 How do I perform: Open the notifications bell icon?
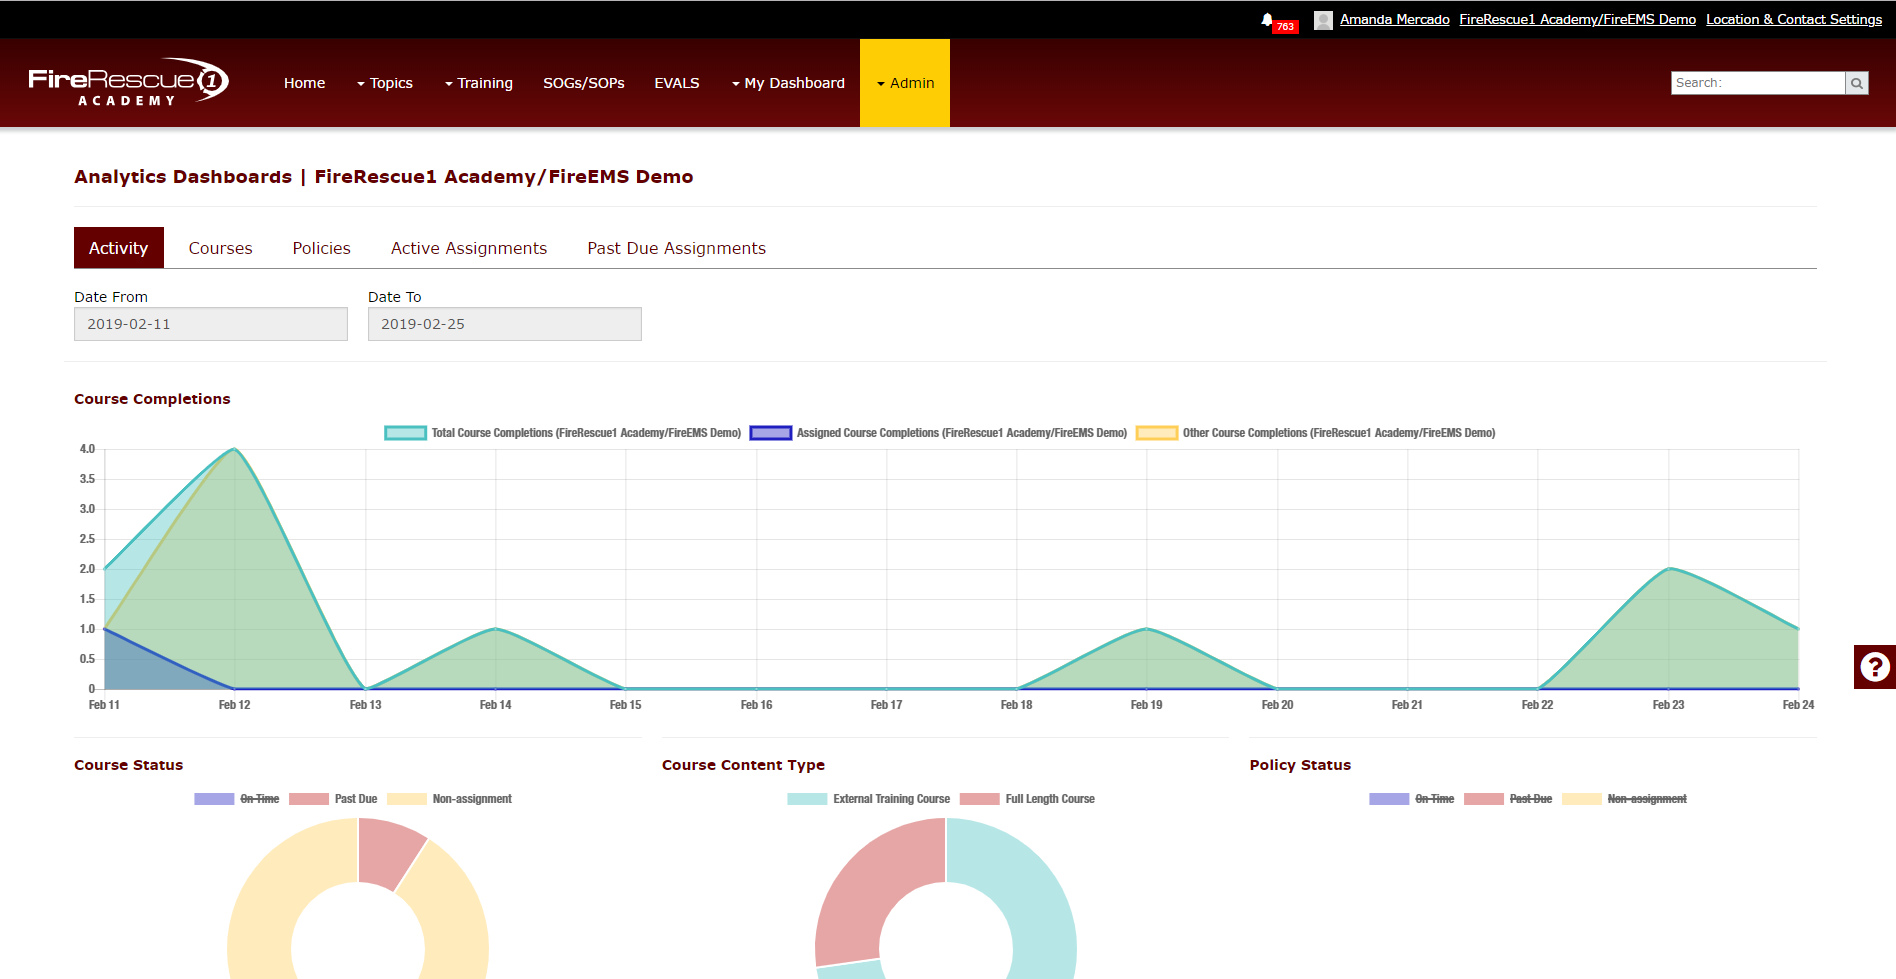[x=1267, y=19]
